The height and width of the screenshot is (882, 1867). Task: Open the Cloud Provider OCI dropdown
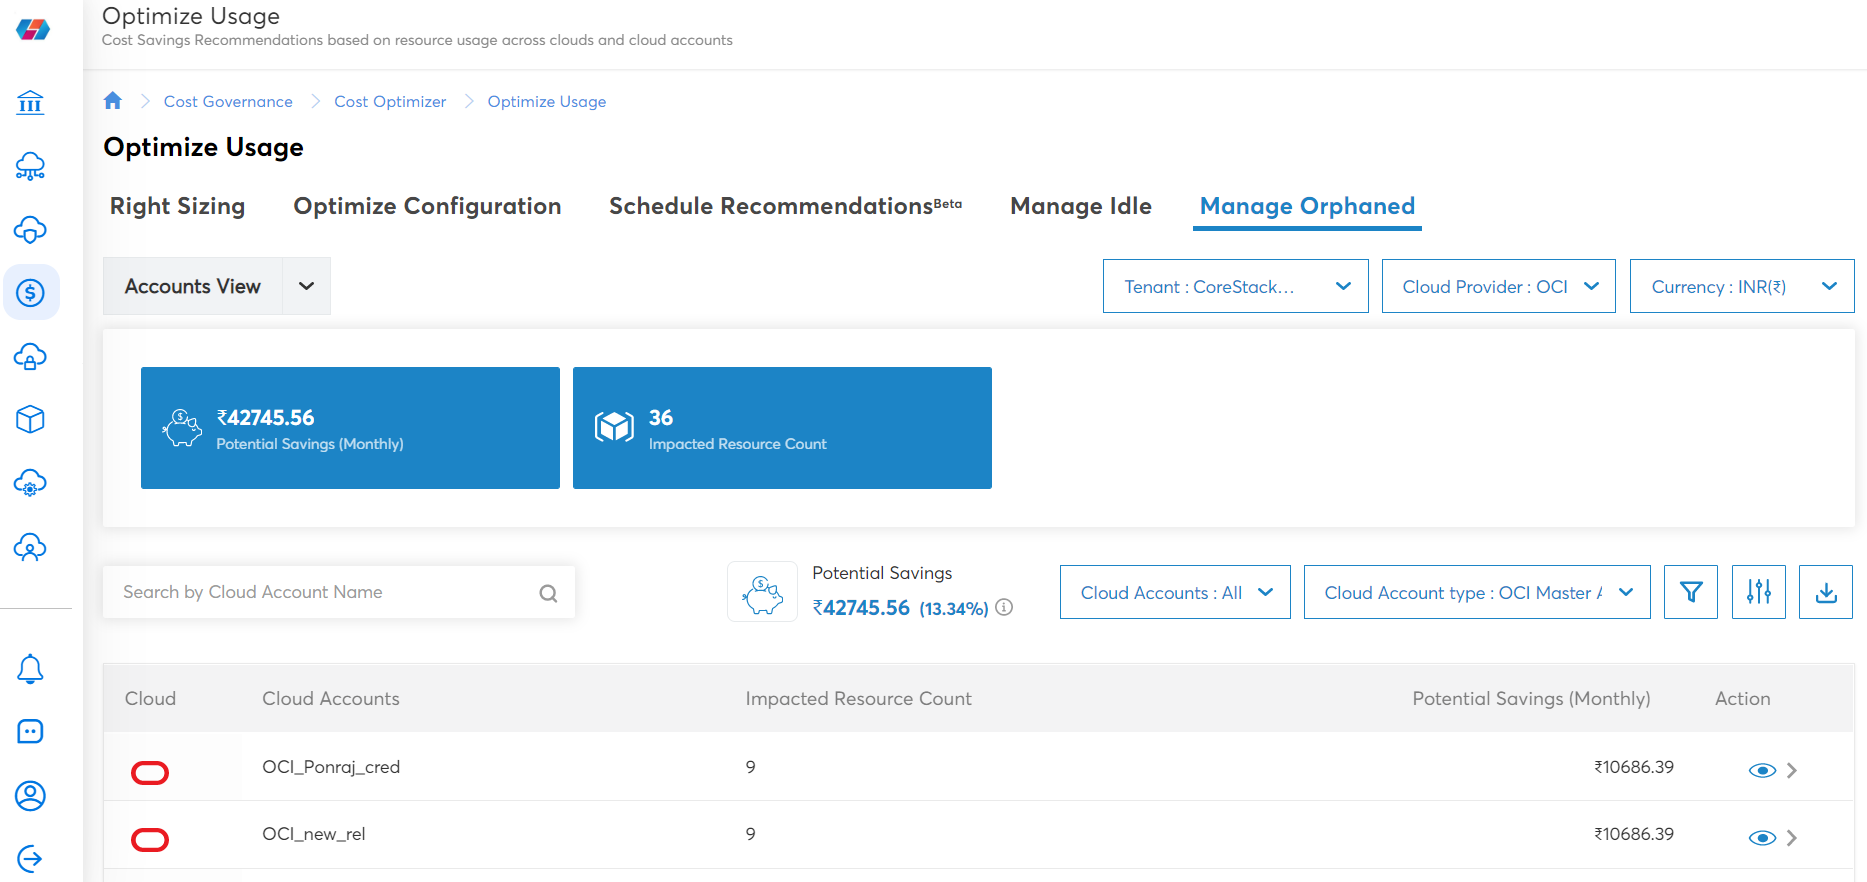coord(1498,286)
